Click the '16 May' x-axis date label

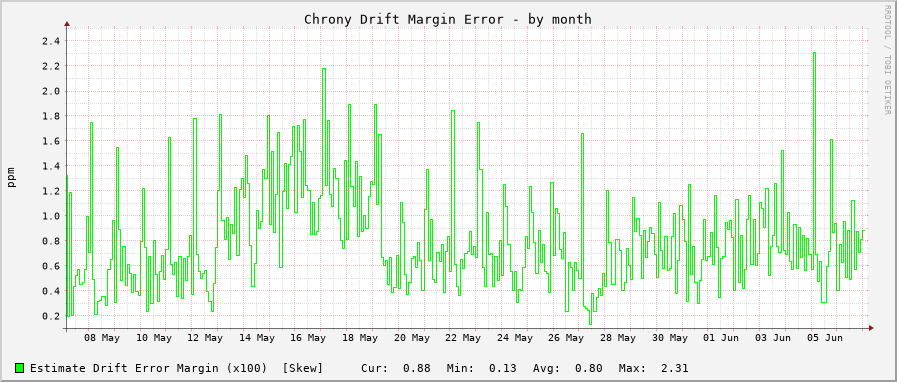pos(308,339)
